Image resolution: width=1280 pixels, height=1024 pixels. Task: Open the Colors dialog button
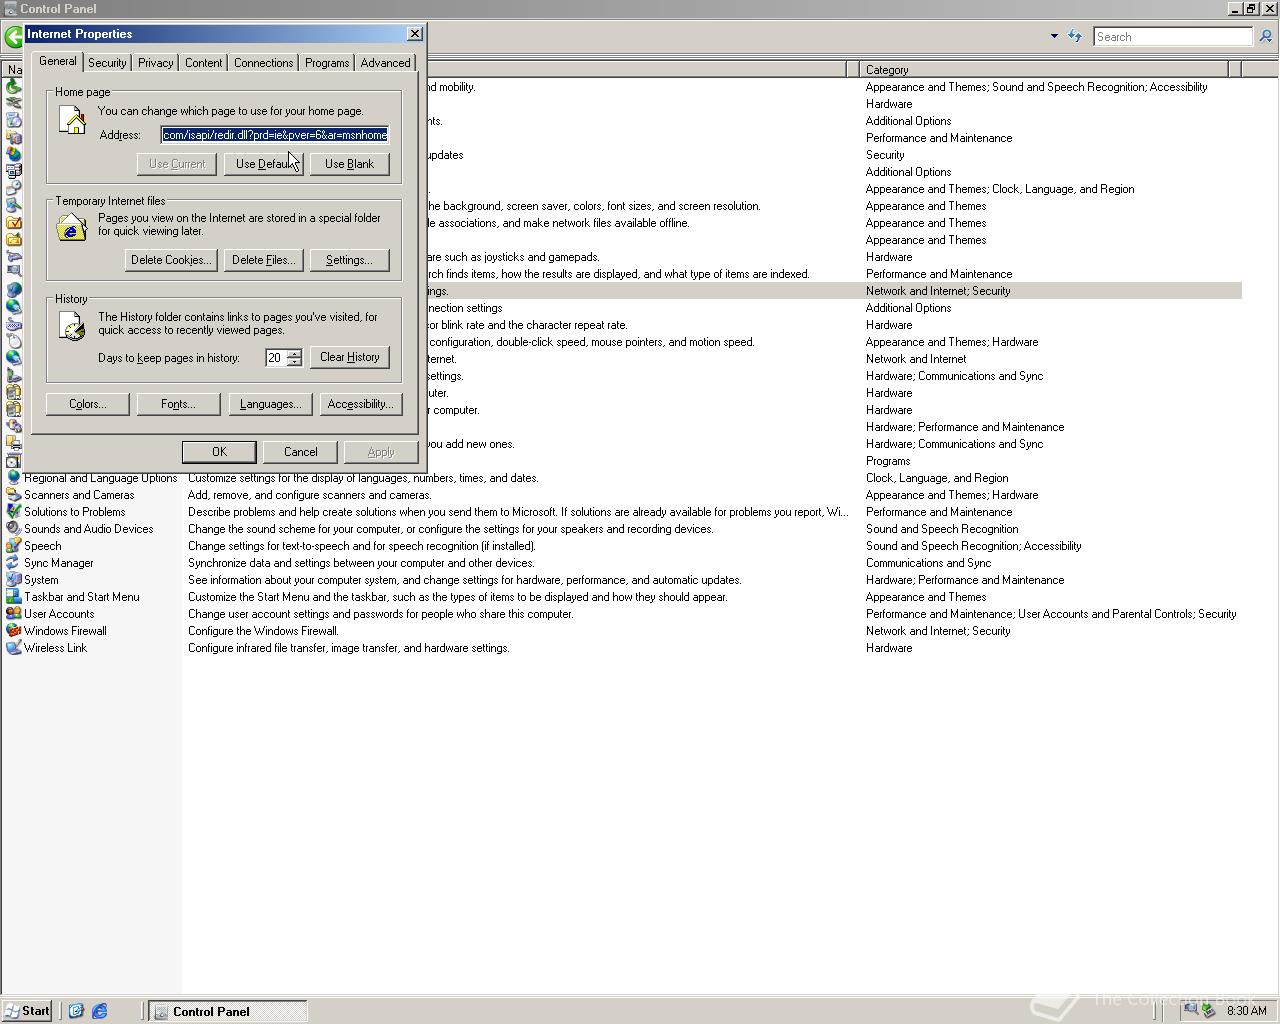pos(88,404)
